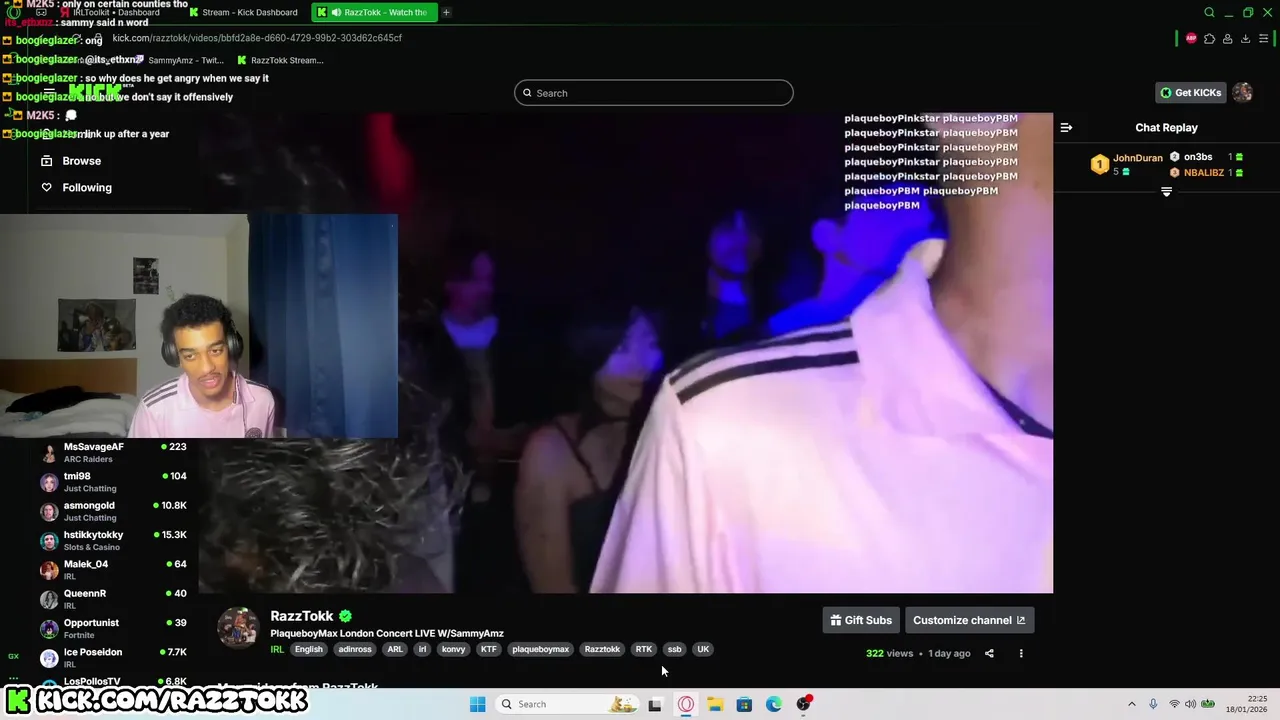Open QueennR channel in sidebar
1280x720 pixels.
(113, 599)
